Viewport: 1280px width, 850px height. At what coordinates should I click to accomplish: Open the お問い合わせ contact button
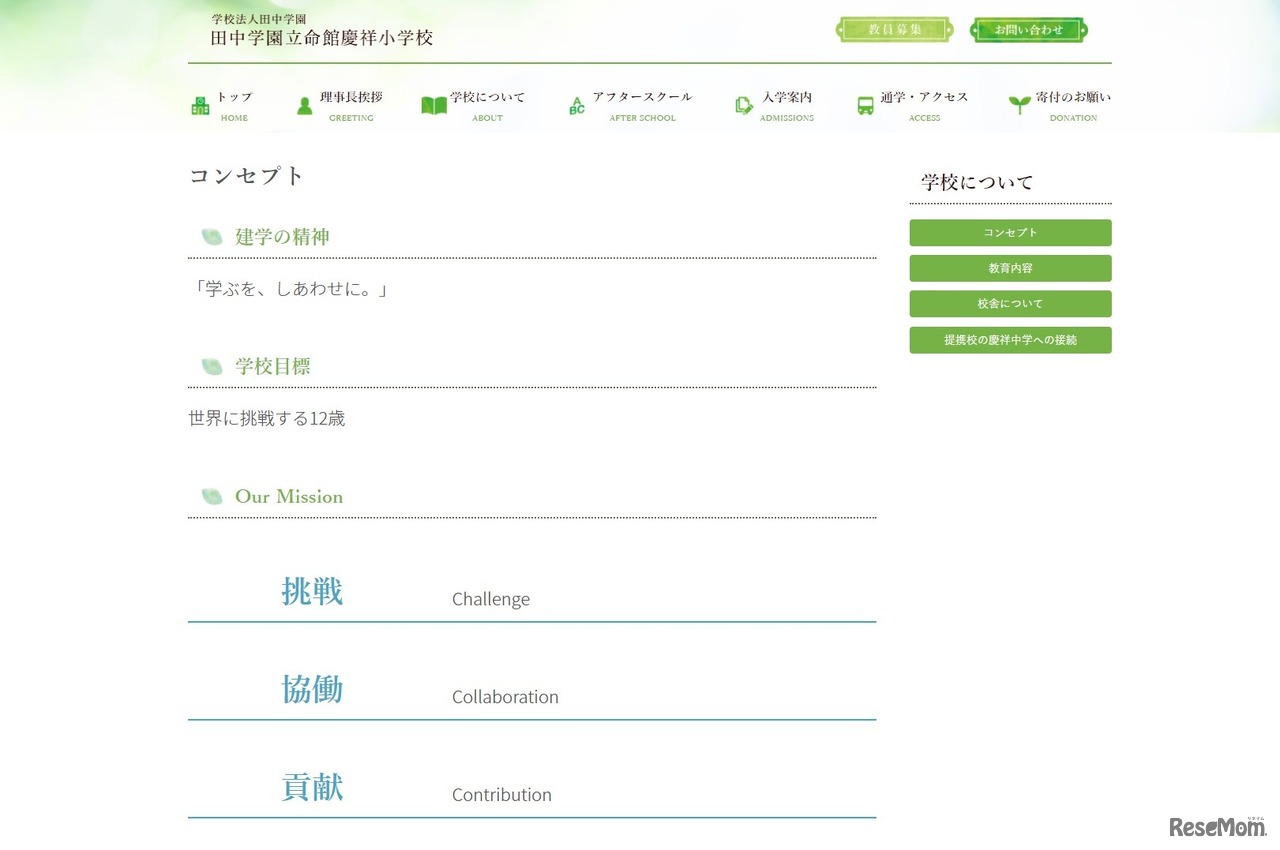[x=1028, y=30]
